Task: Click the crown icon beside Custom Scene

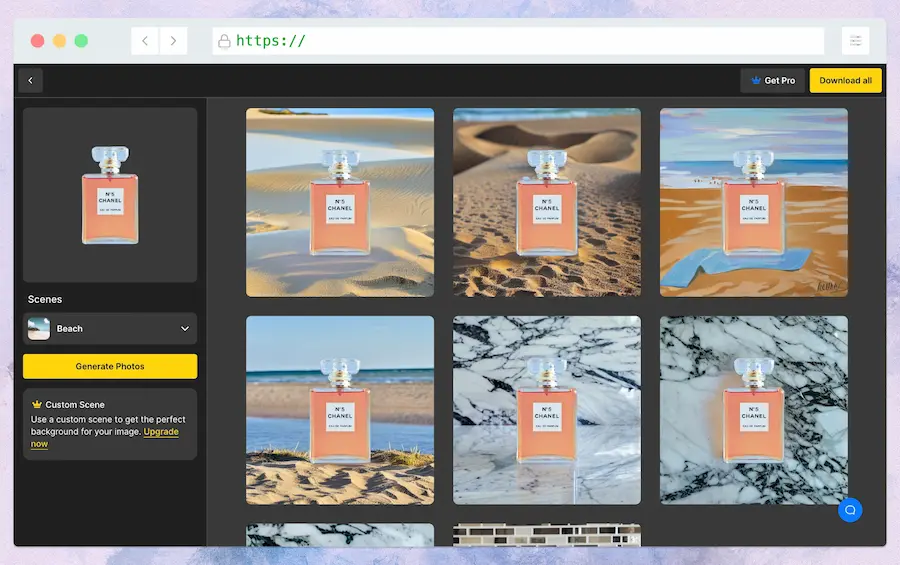Action: [37, 404]
